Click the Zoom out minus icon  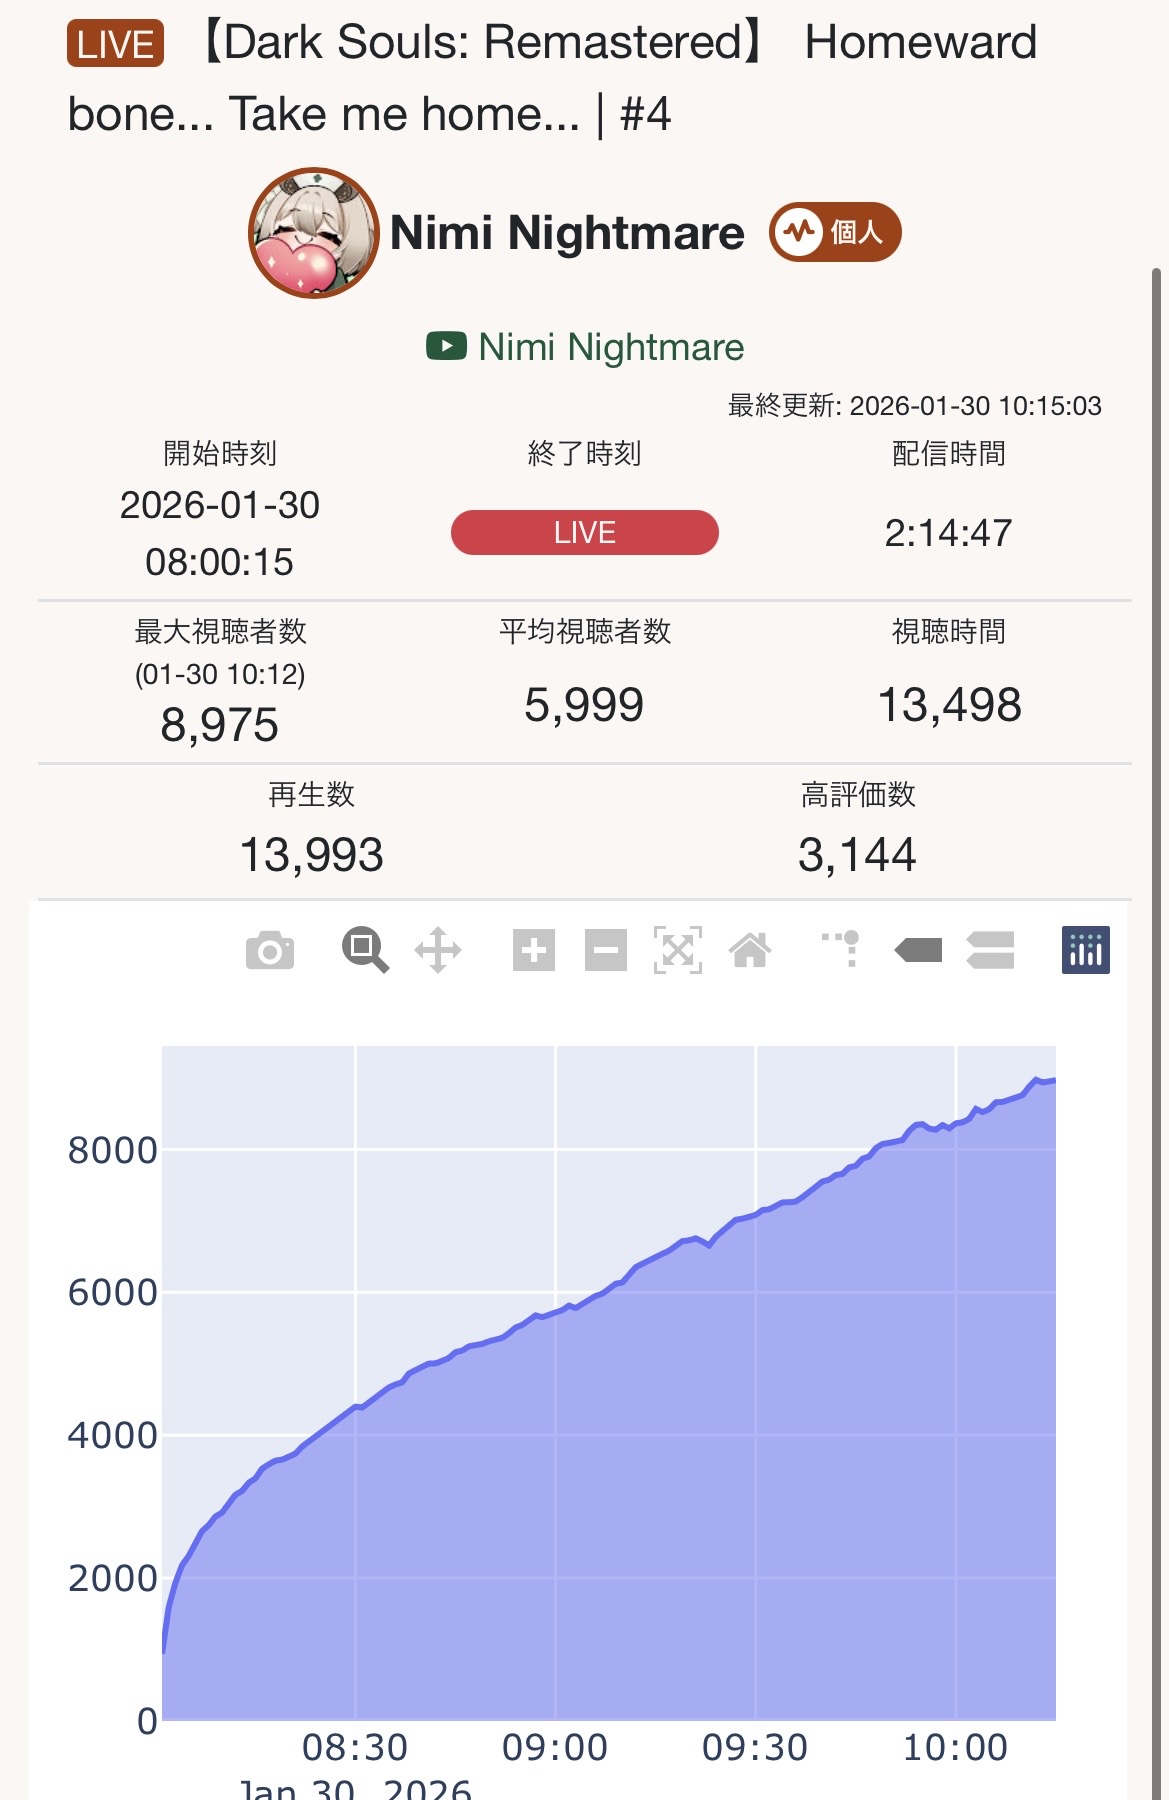(x=606, y=950)
